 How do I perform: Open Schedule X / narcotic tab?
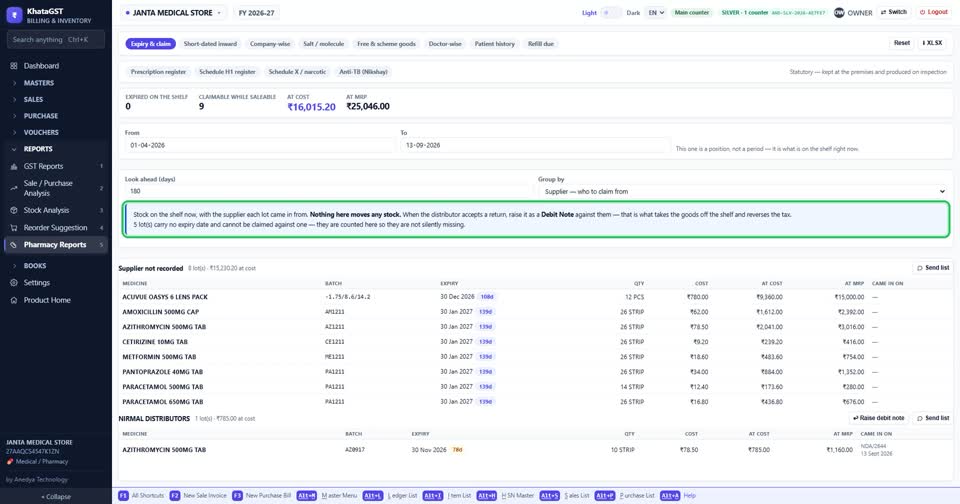pyautogui.click(x=297, y=72)
